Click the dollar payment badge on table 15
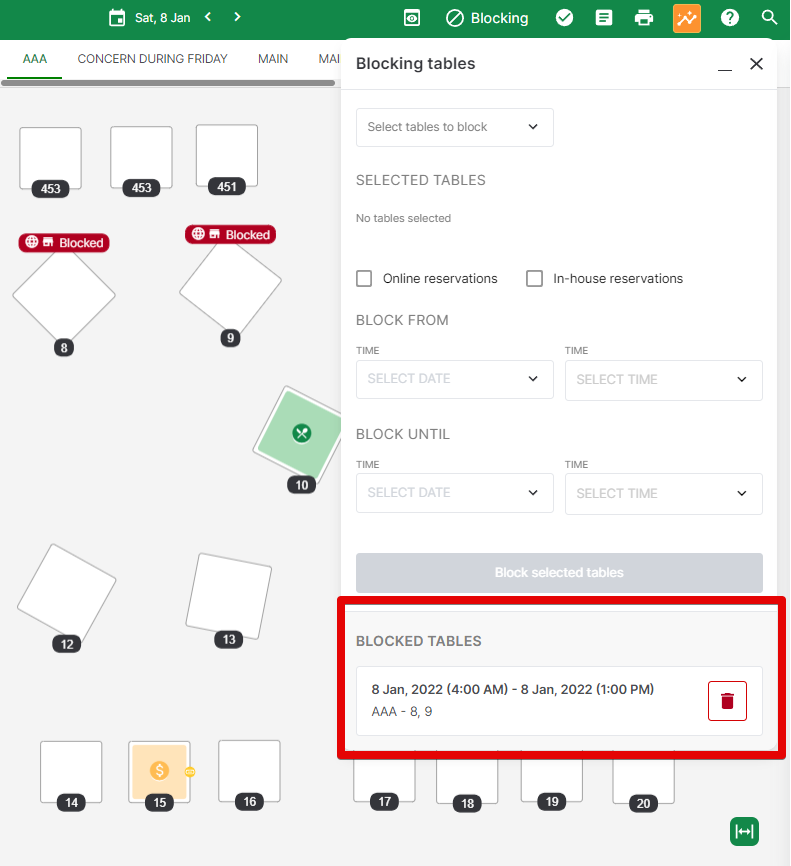The width and height of the screenshot is (791, 866). point(158,770)
